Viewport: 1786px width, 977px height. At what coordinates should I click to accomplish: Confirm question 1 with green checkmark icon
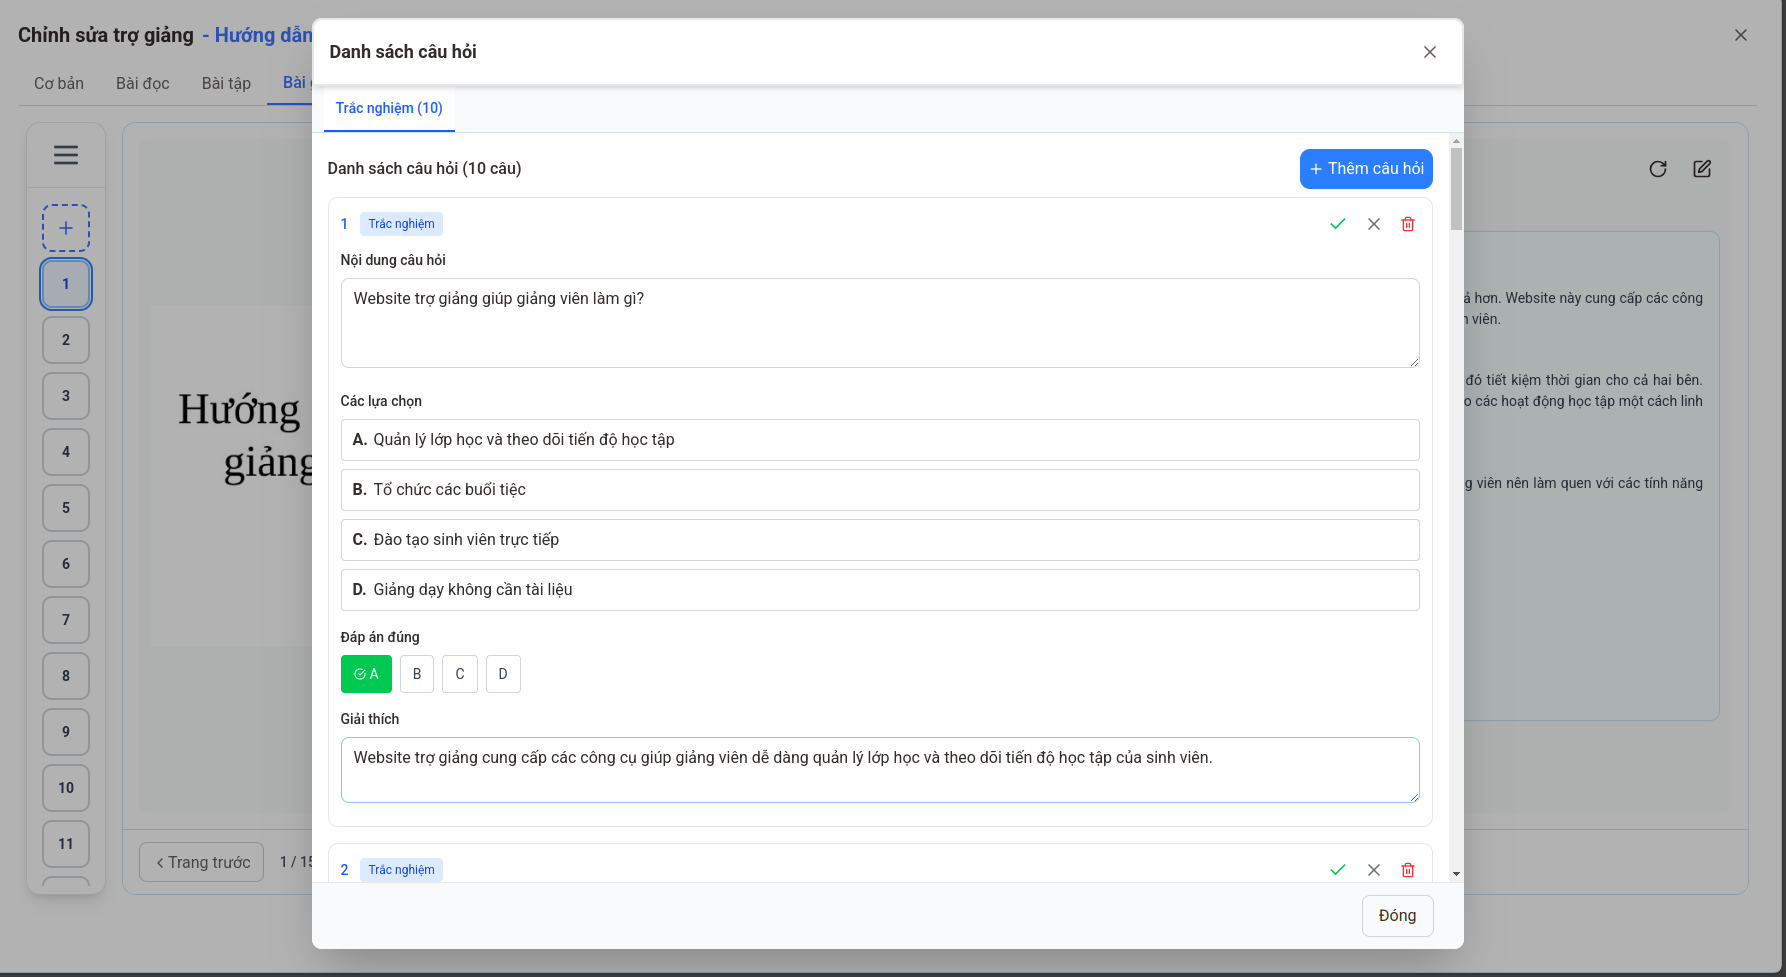click(x=1338, y=224)
